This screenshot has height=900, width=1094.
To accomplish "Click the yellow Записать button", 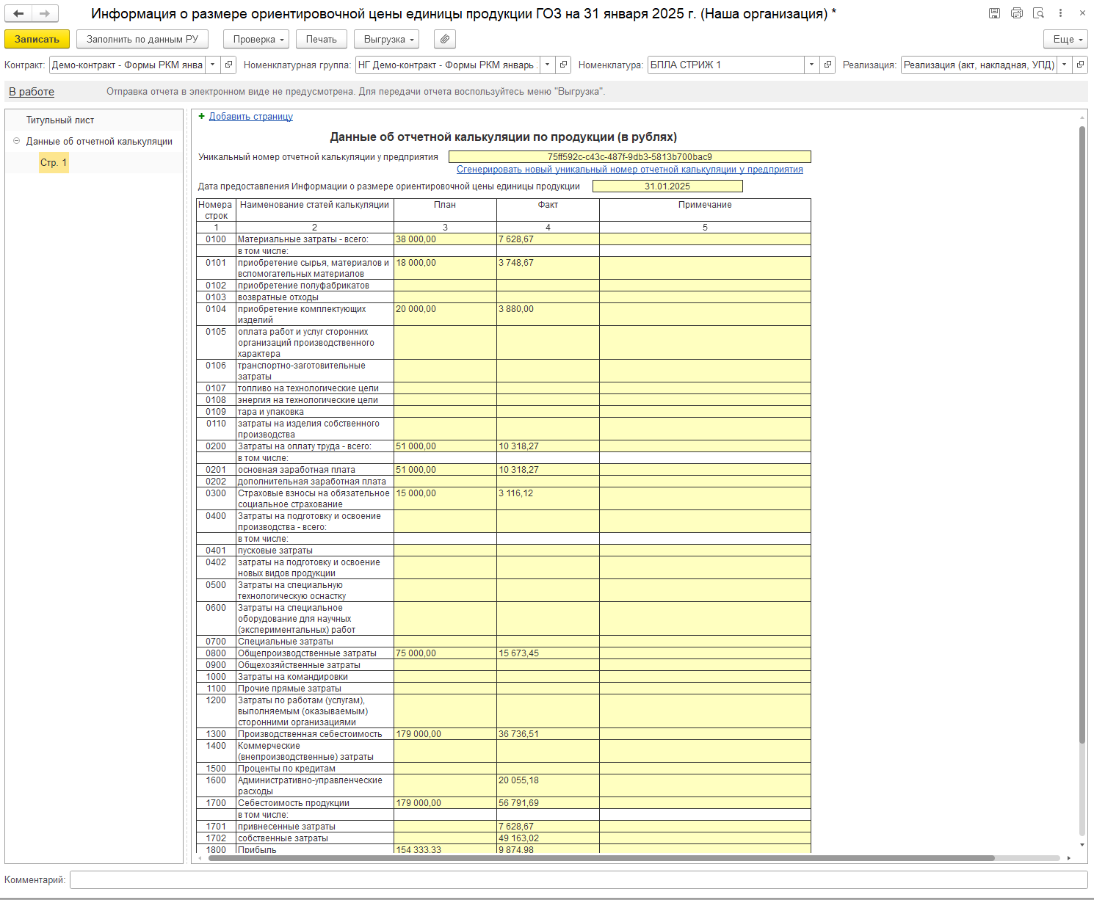I will tap(37, 39).
